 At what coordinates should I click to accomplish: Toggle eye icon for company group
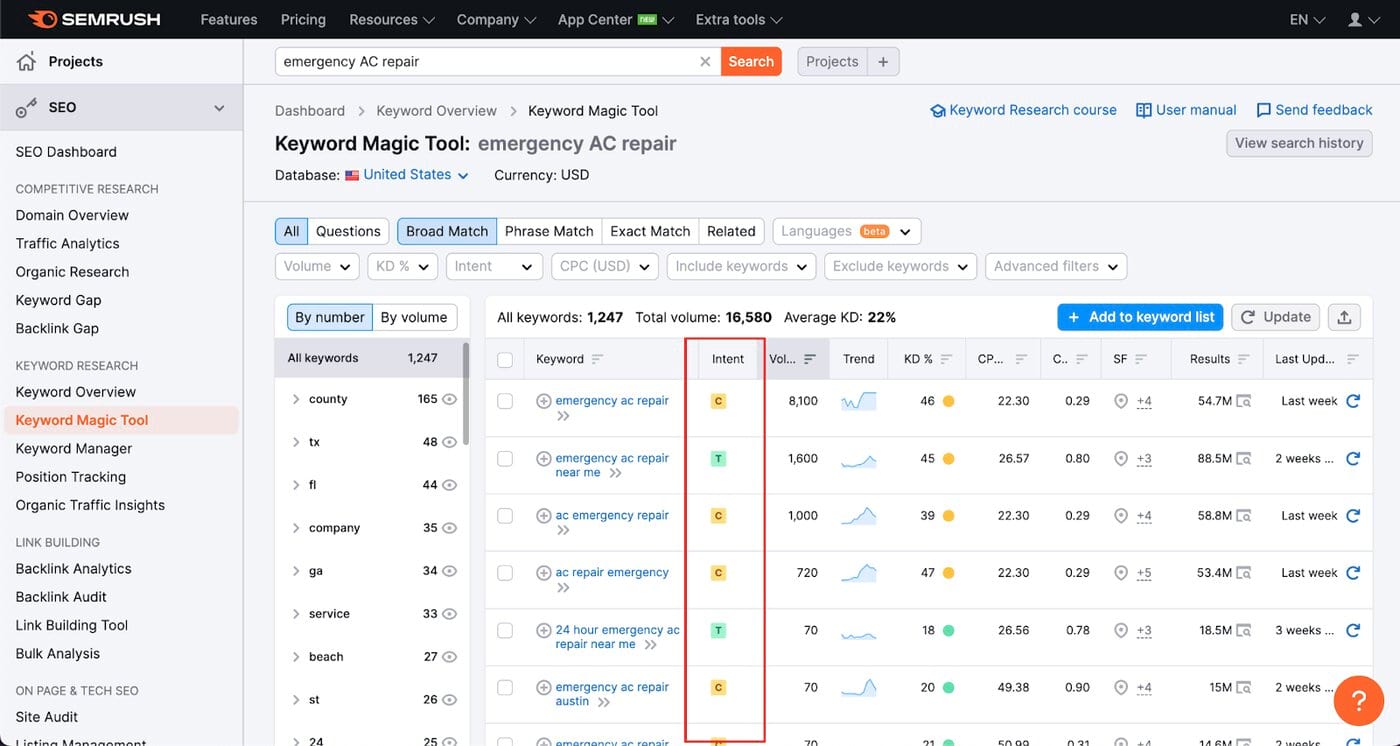click(x=450, y=528)
